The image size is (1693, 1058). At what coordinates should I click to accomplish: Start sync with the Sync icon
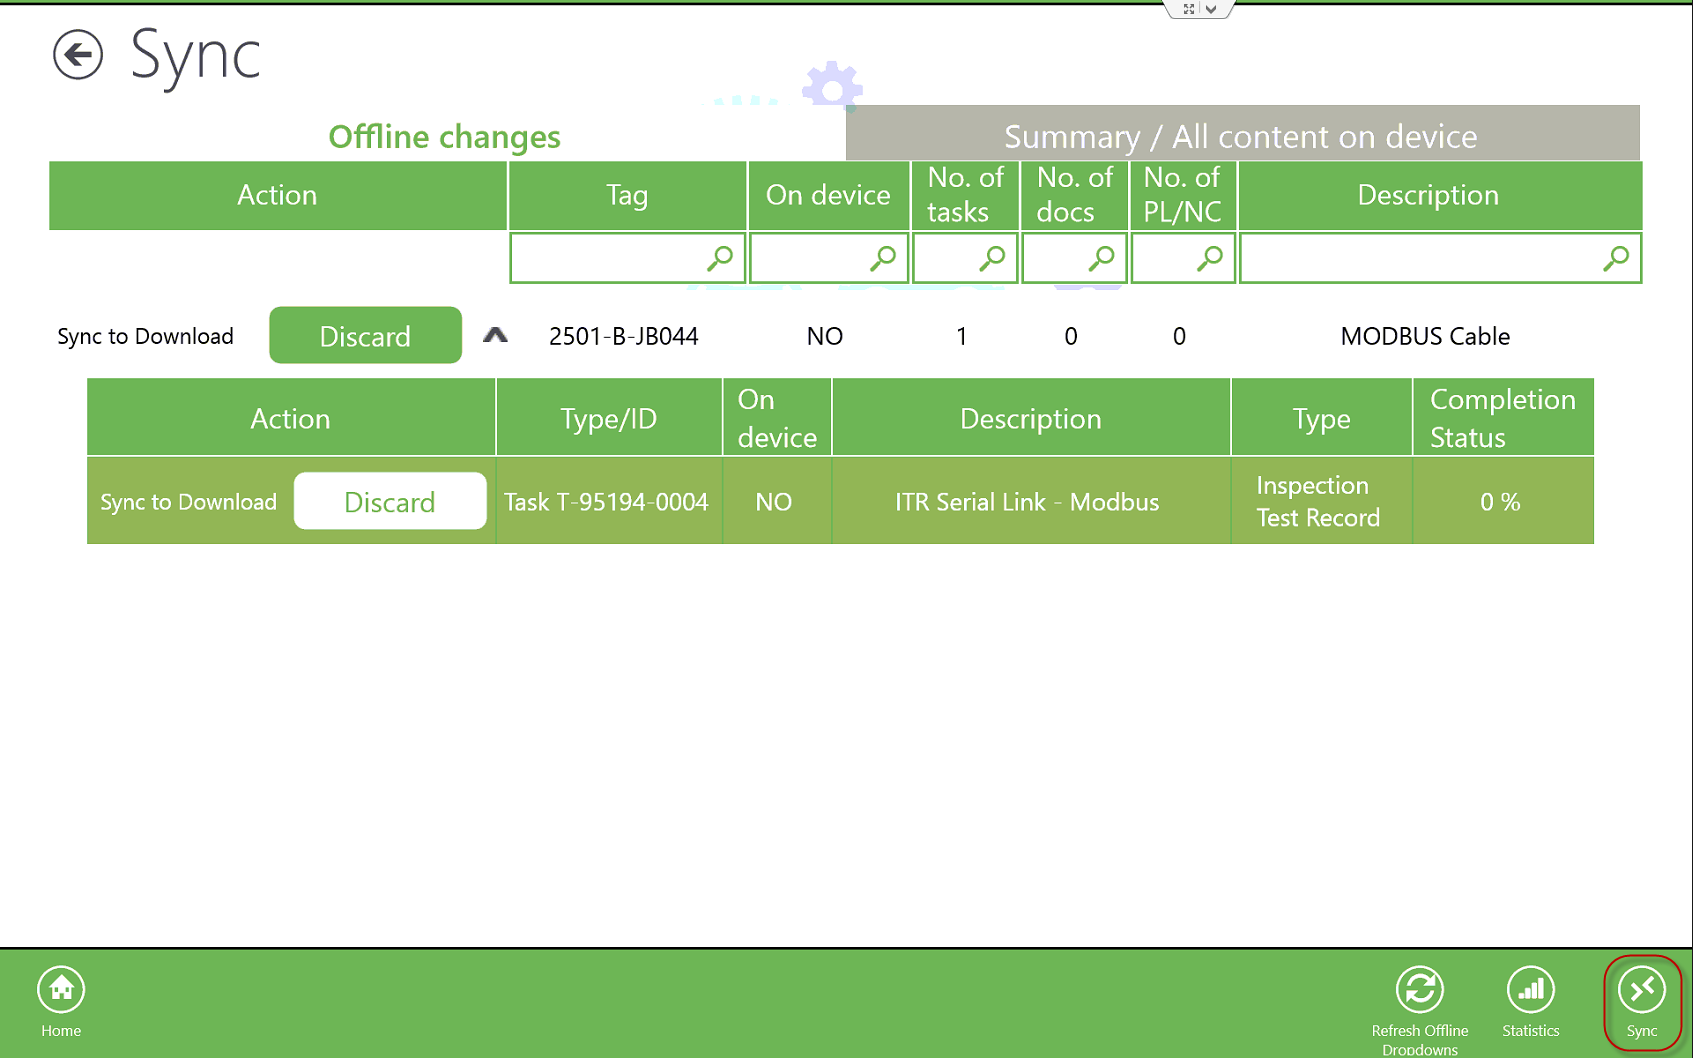1642,990
